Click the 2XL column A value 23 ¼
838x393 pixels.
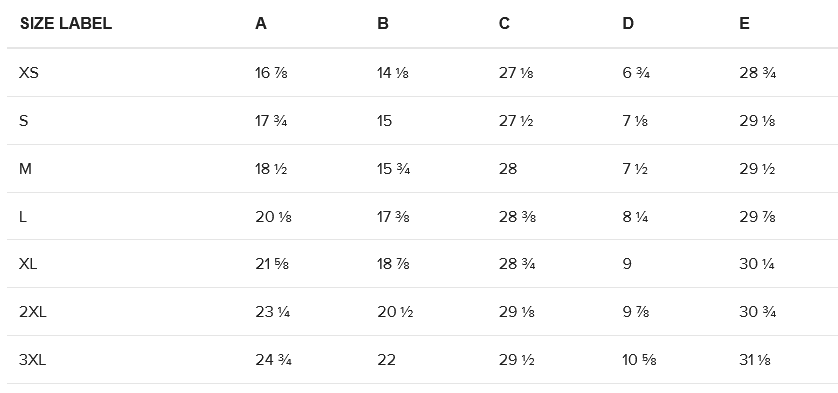(x=273, y=312)
